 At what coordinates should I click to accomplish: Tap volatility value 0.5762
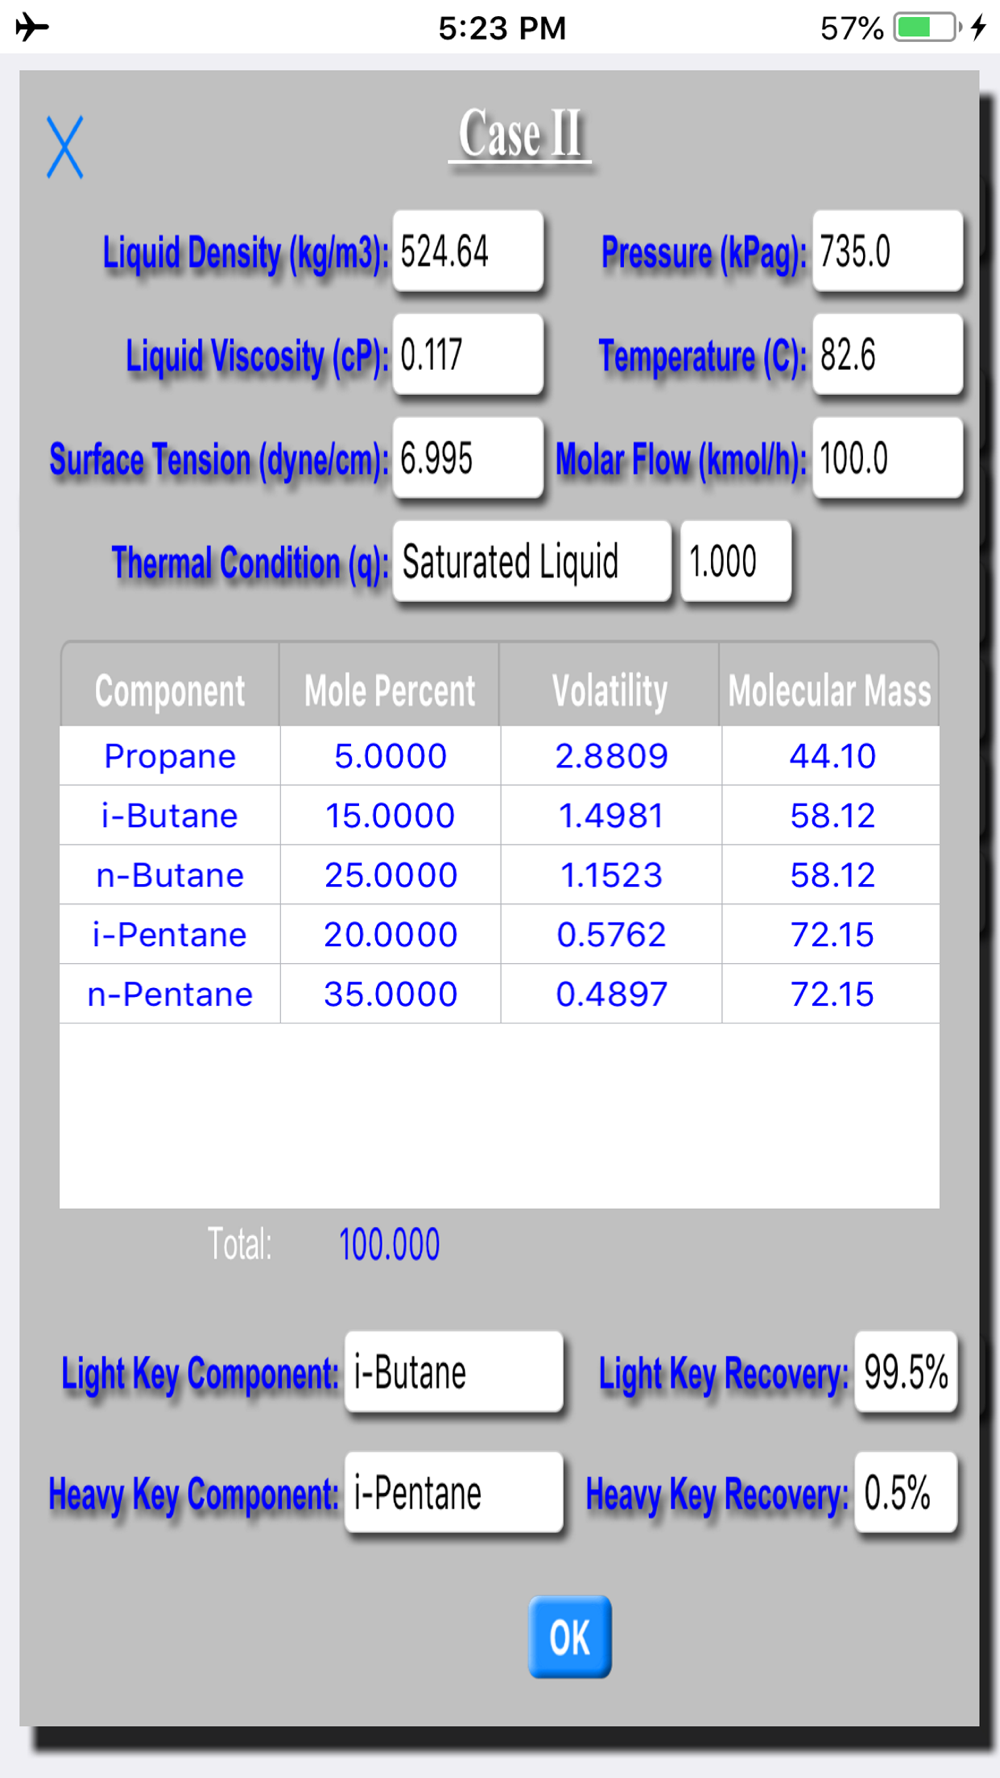(611, 934)
